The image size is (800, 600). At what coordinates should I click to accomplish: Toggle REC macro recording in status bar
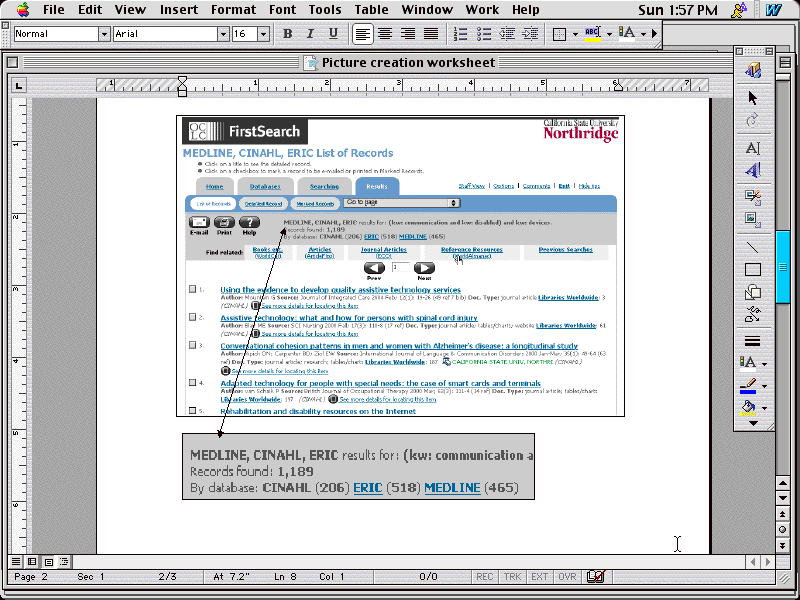(484, 577)
